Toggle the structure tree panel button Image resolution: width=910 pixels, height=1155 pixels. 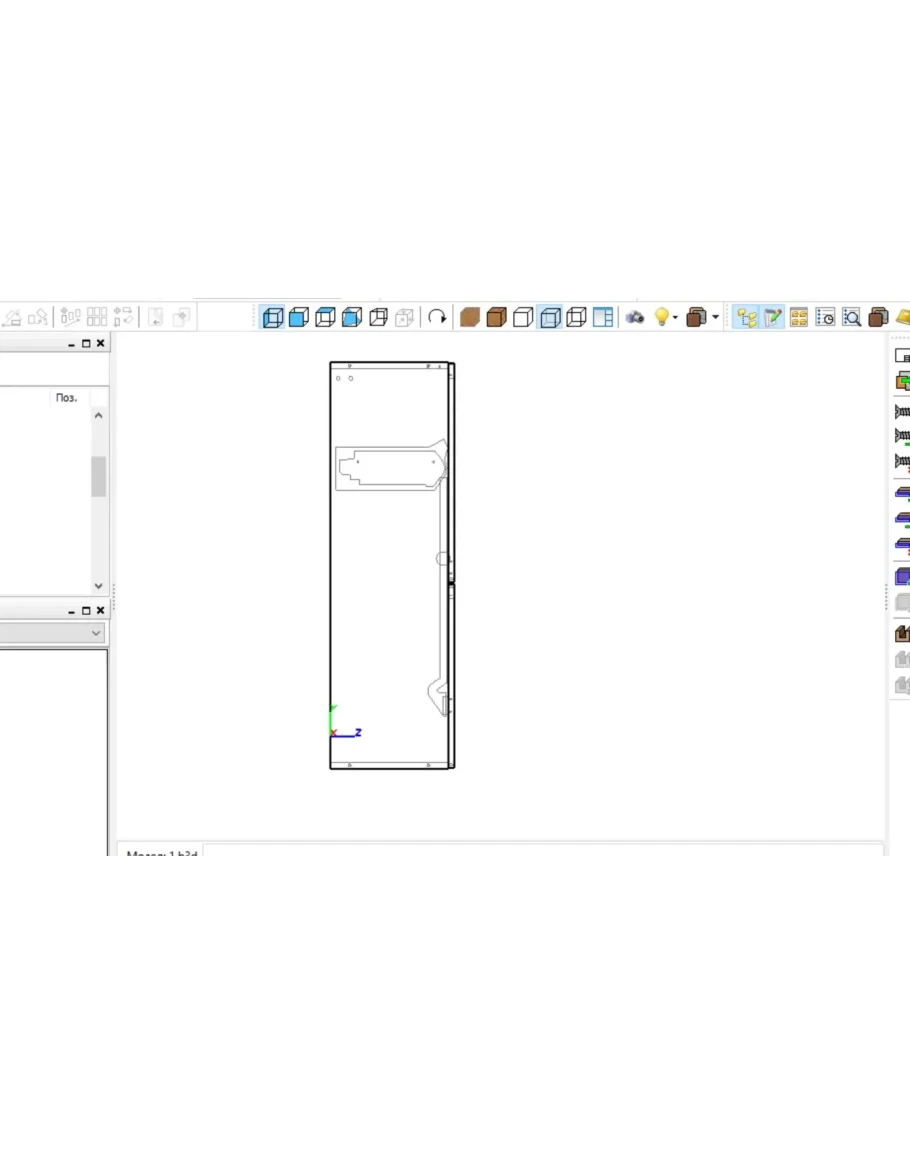pos(746,318)
